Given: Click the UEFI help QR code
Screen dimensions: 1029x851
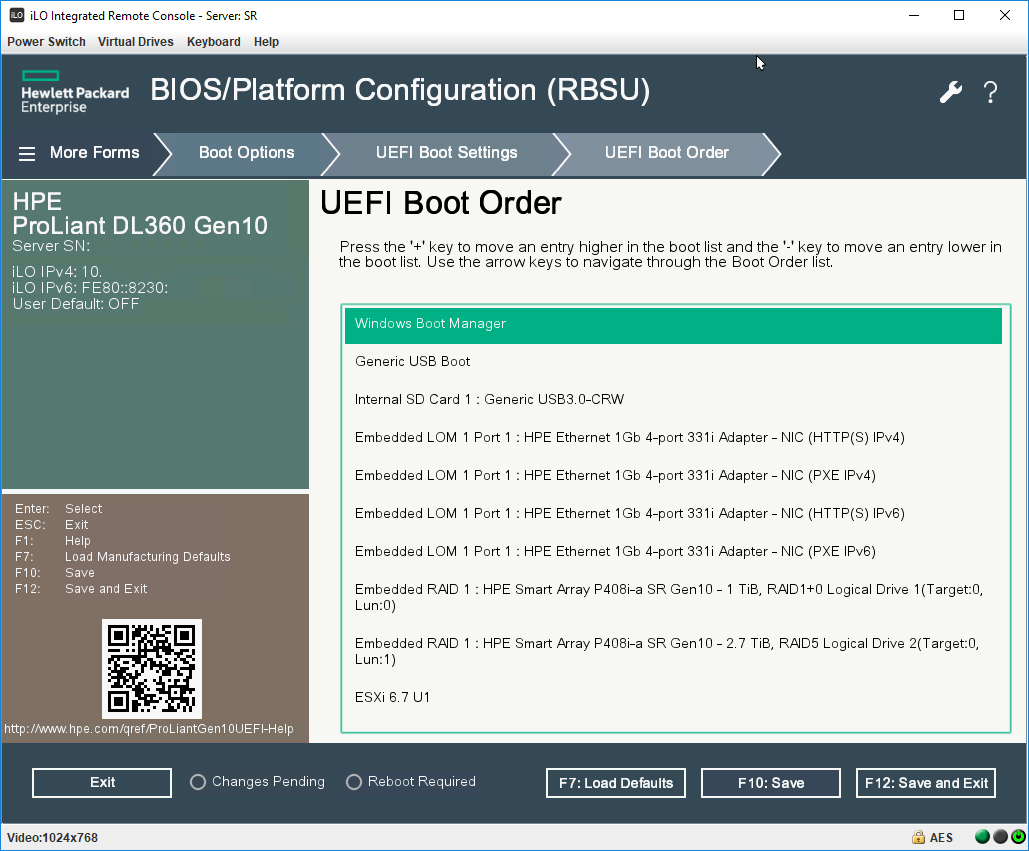Looking at the screenshot, I should pyautogui.click(x=152, y=669).
